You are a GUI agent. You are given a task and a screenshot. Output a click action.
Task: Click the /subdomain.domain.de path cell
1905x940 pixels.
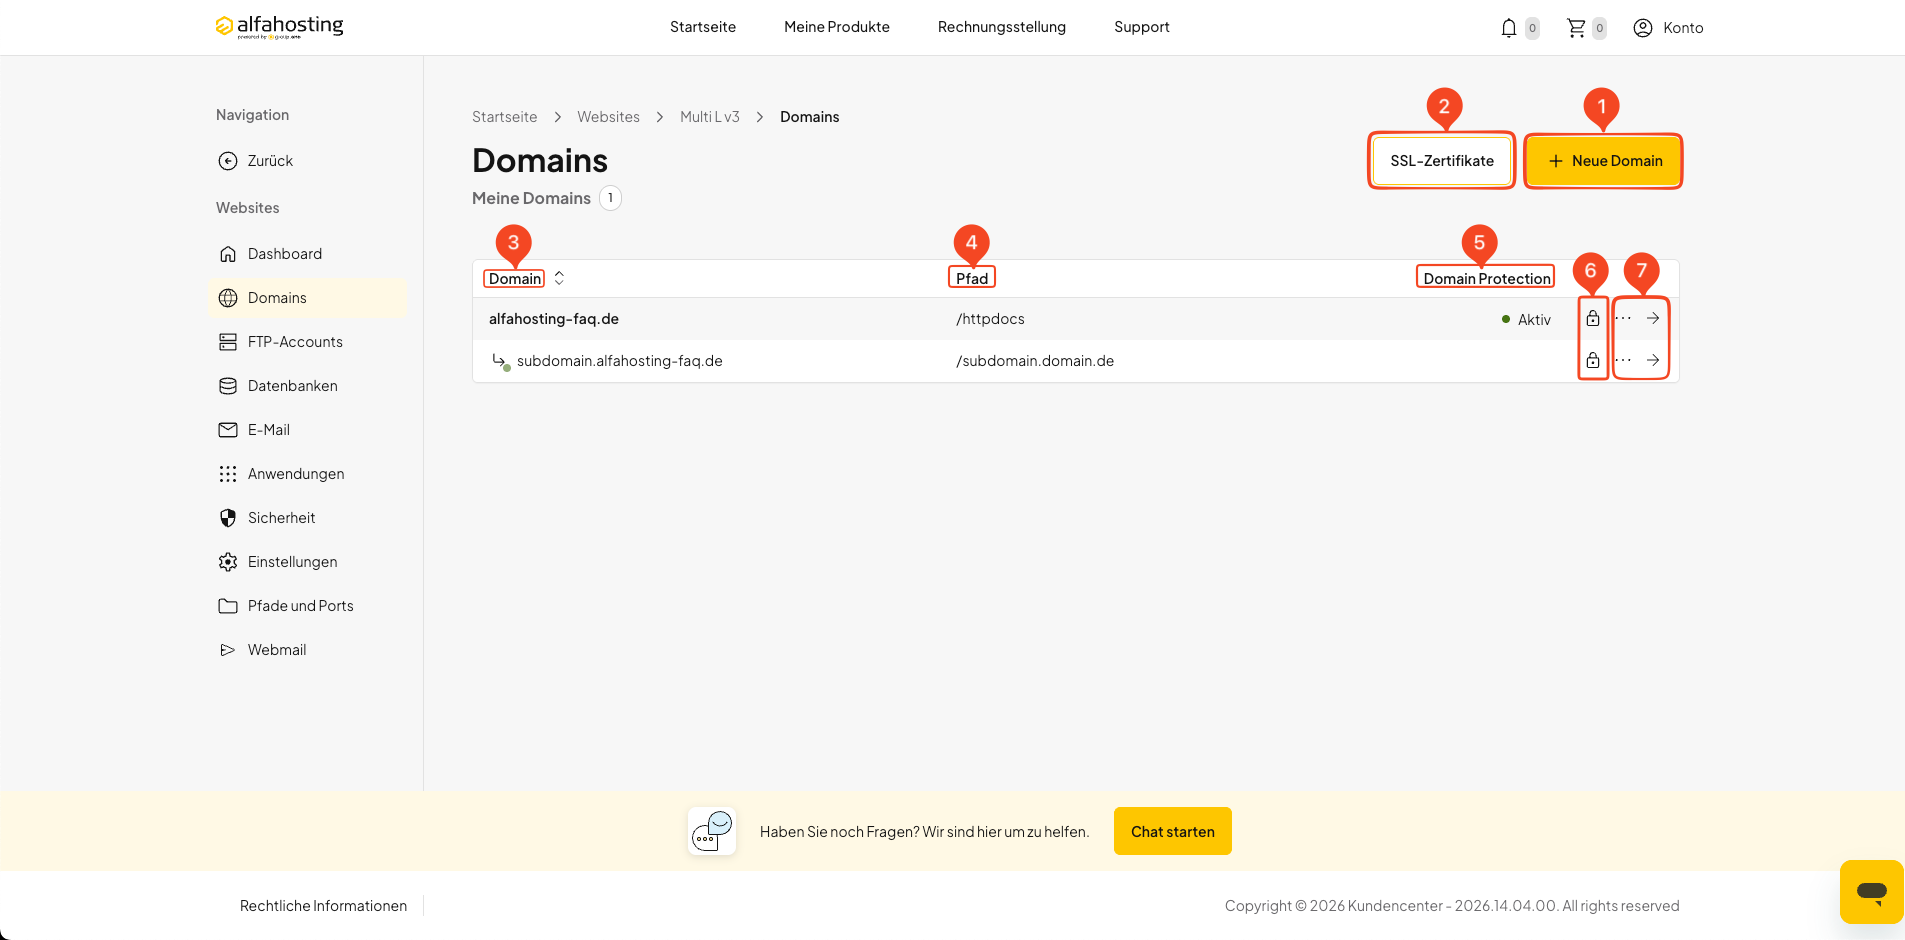click(1035, 361)
